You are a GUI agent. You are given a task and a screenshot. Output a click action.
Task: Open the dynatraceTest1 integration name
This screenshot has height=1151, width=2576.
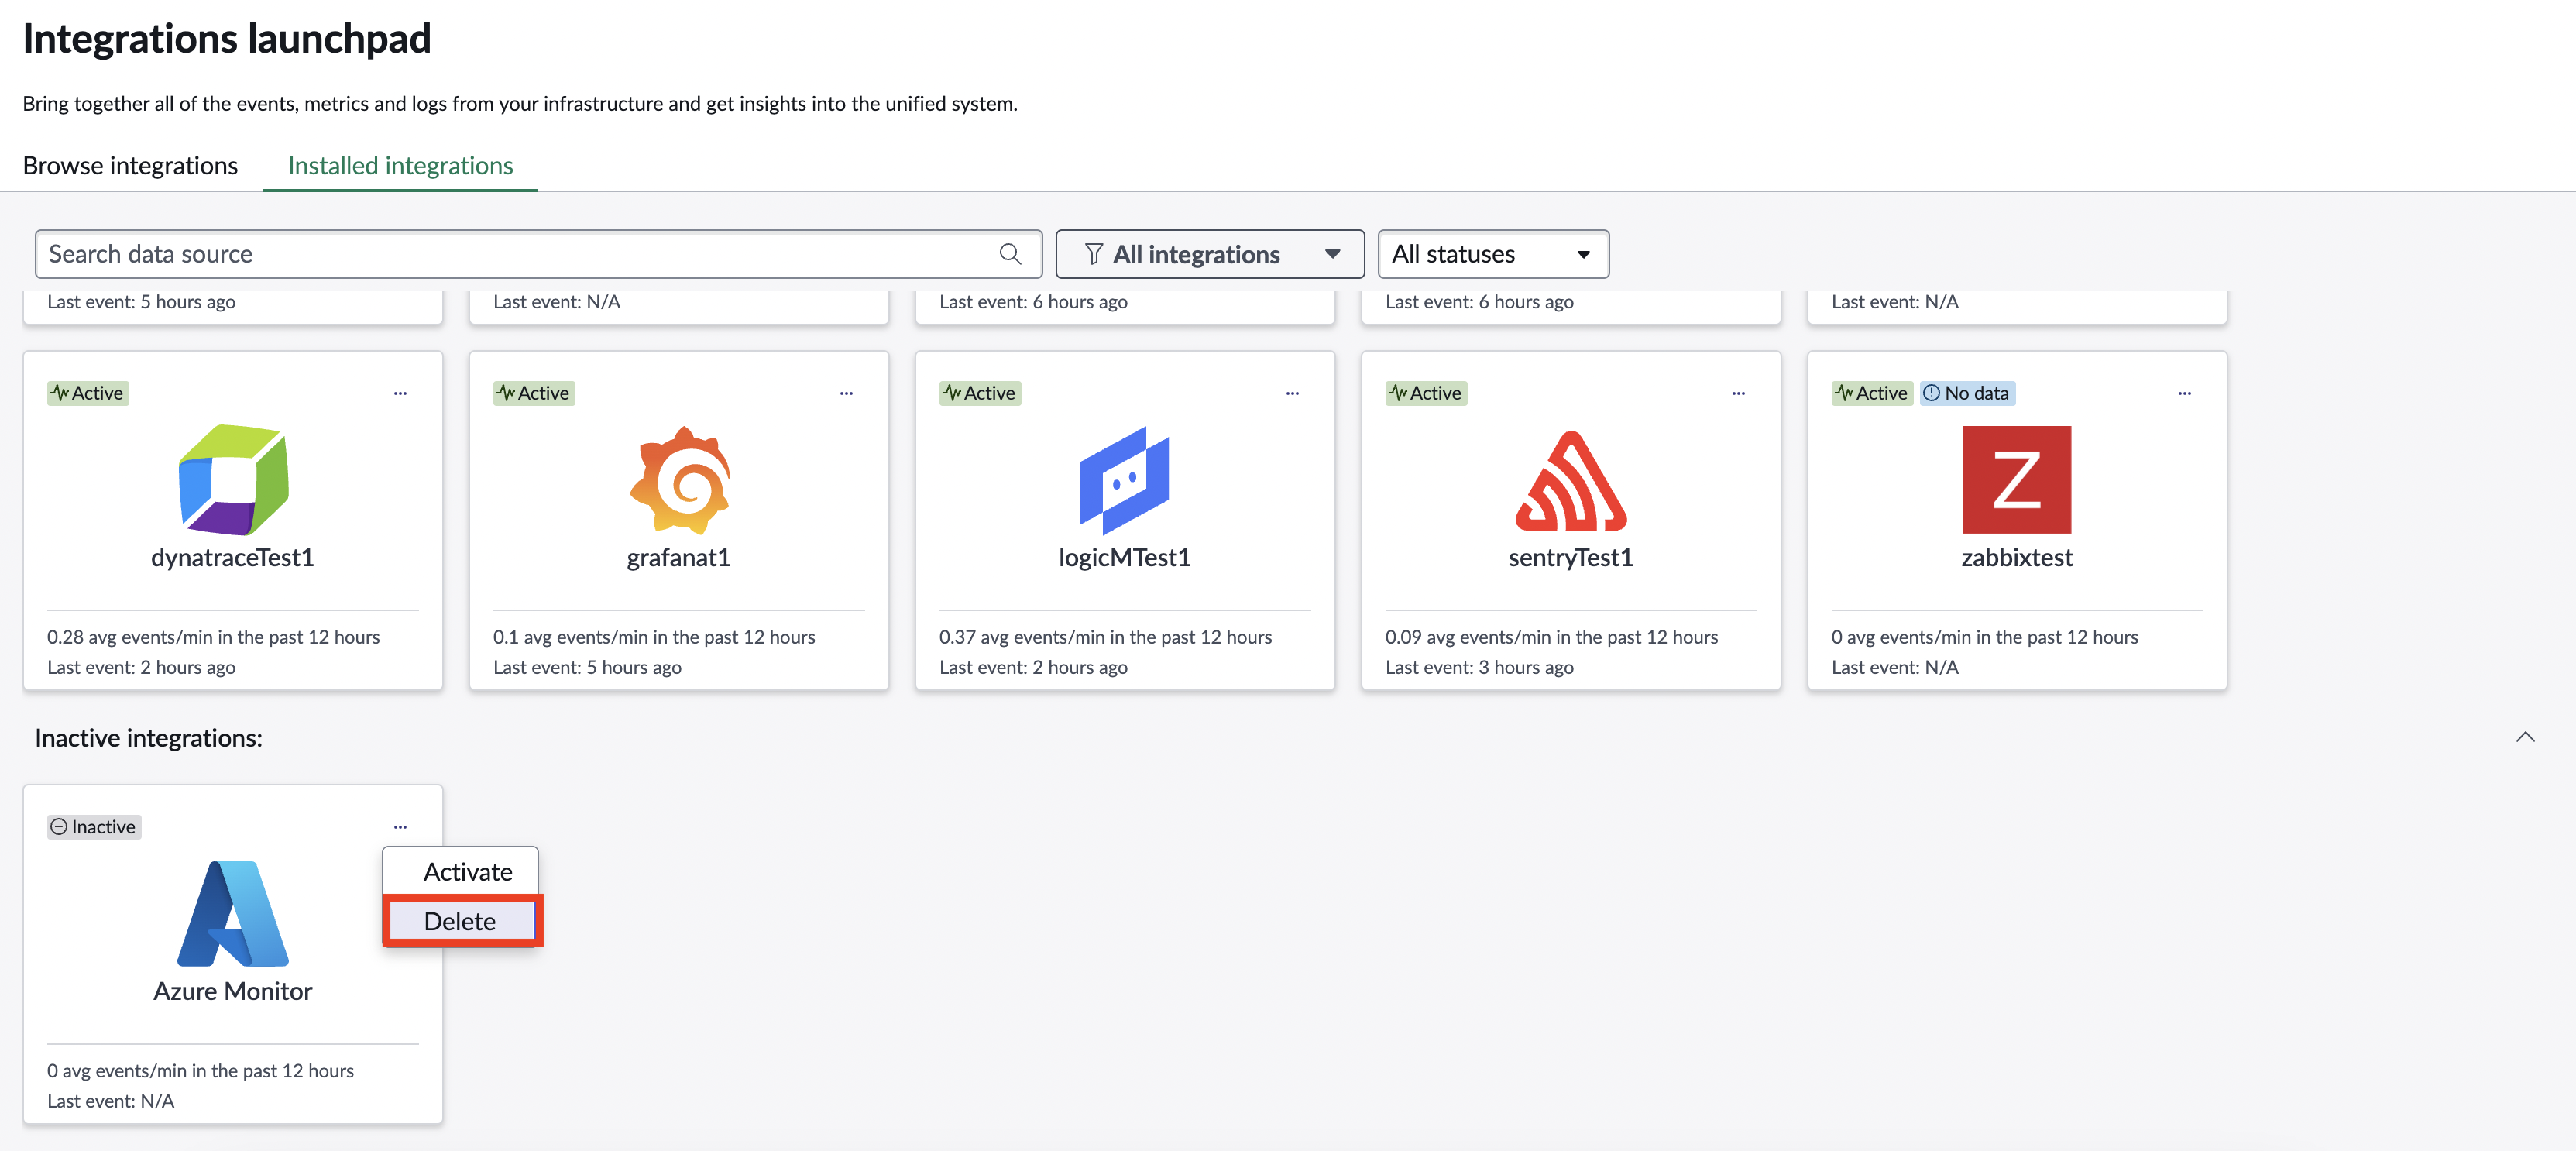233,558
